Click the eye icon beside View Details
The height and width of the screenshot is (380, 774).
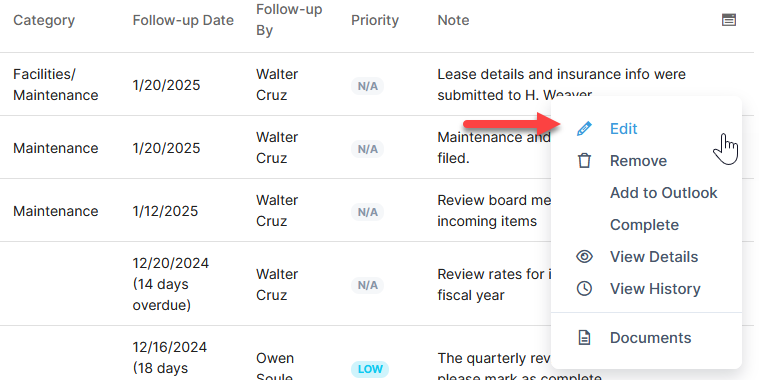click(x=584, y=257)
